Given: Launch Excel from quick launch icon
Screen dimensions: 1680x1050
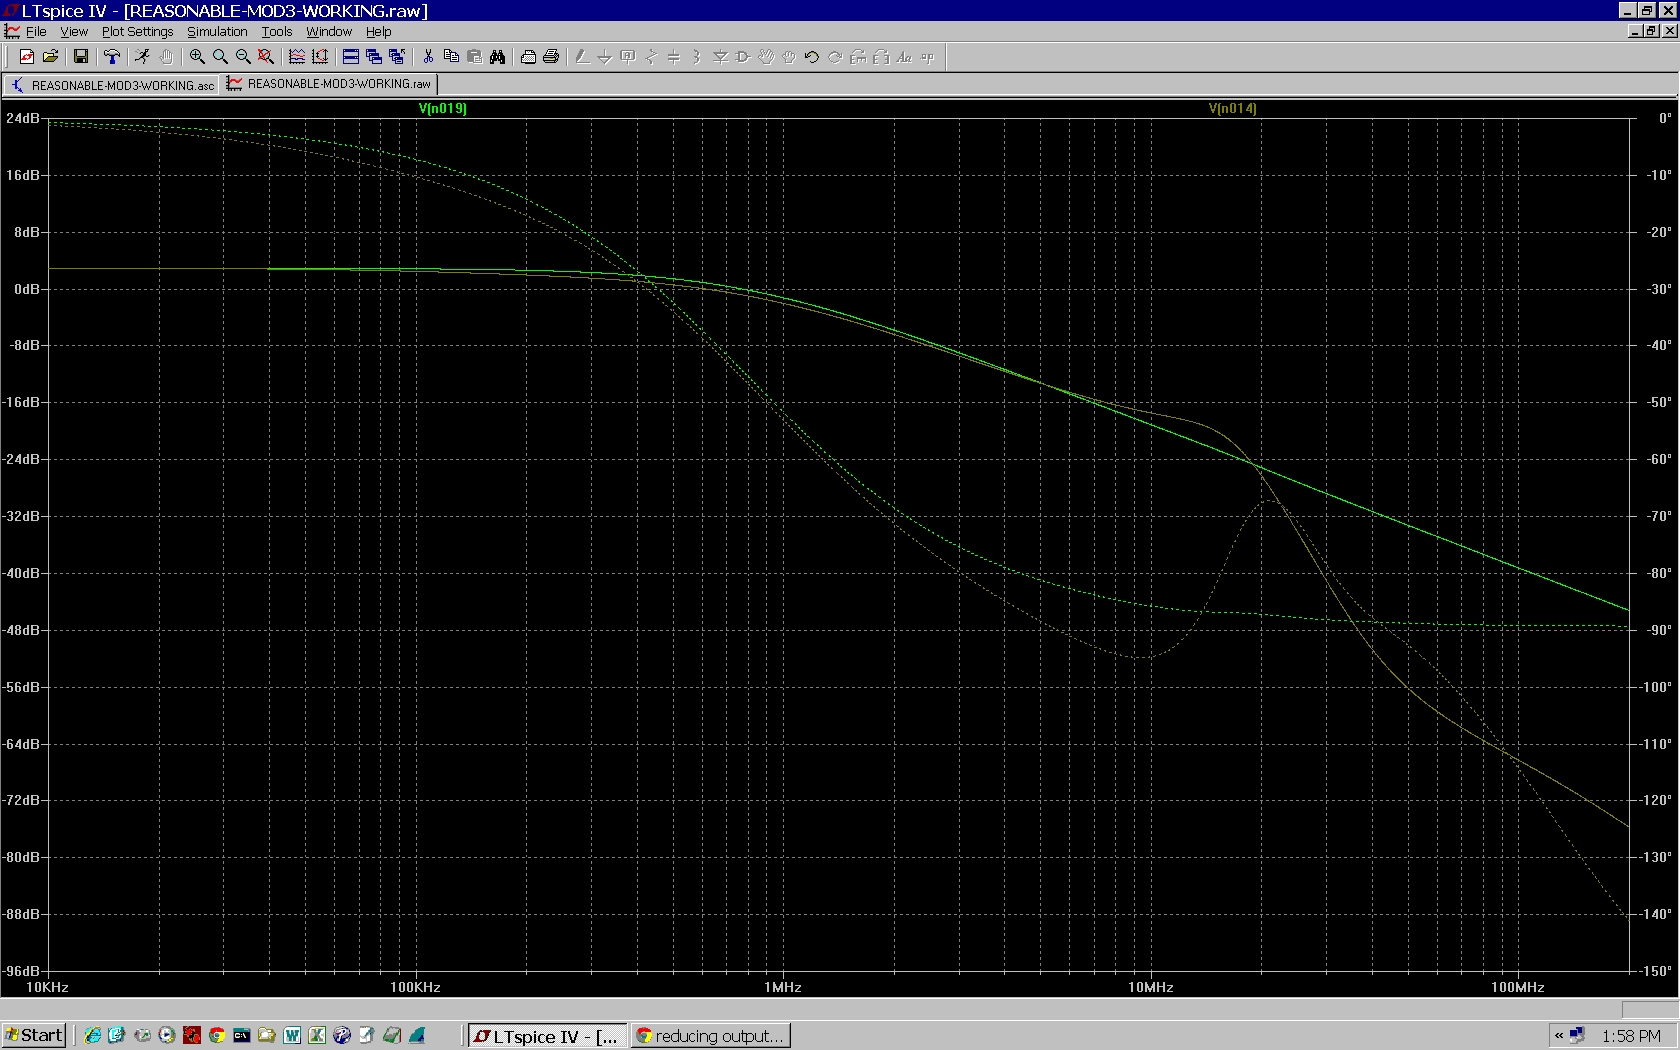Looking at the screenshot, I should (x=317, y=1035).
